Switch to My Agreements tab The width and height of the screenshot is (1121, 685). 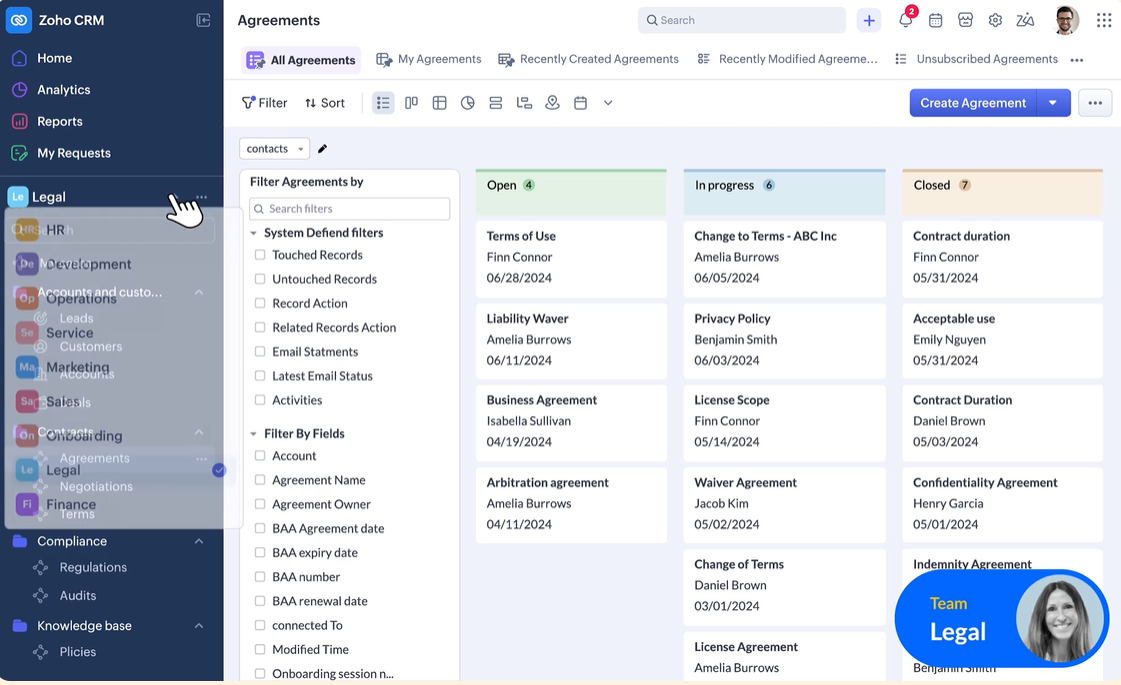point(429,59)
